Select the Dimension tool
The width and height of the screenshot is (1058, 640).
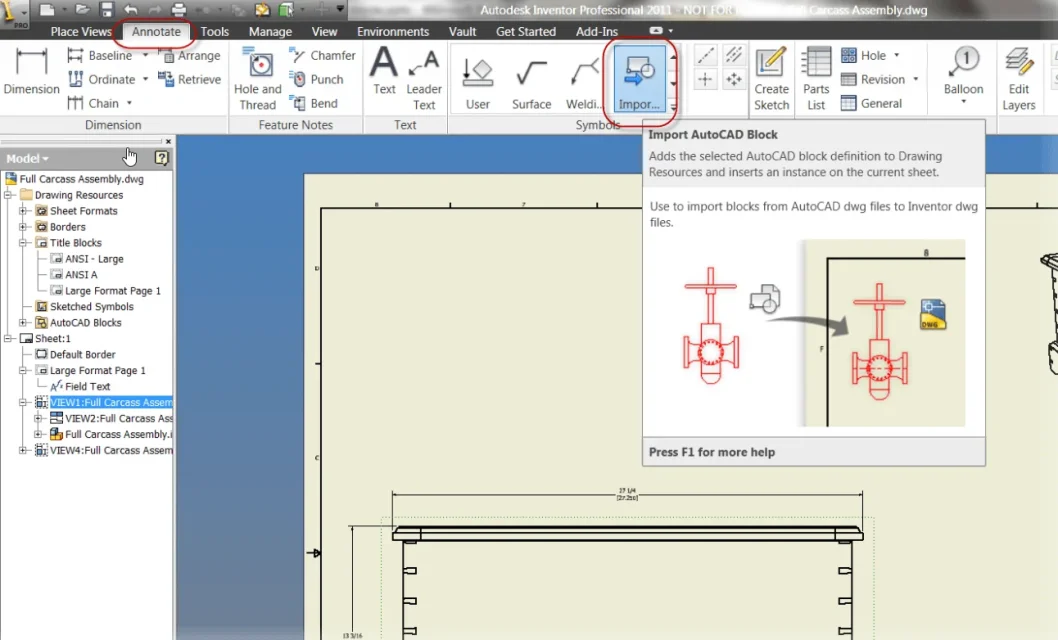pos(31,71)
